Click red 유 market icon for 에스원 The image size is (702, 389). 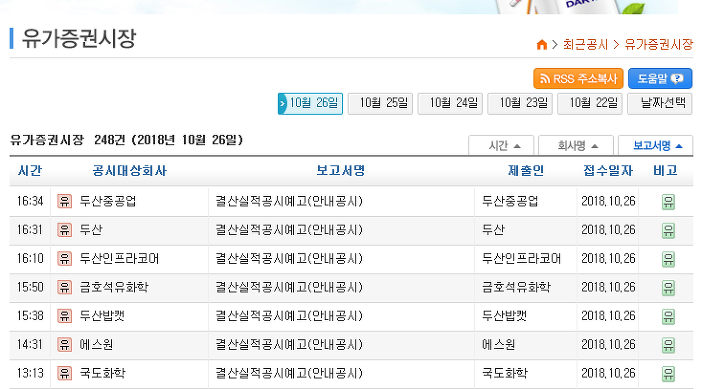pyautogui.click(x=64, y=345)
